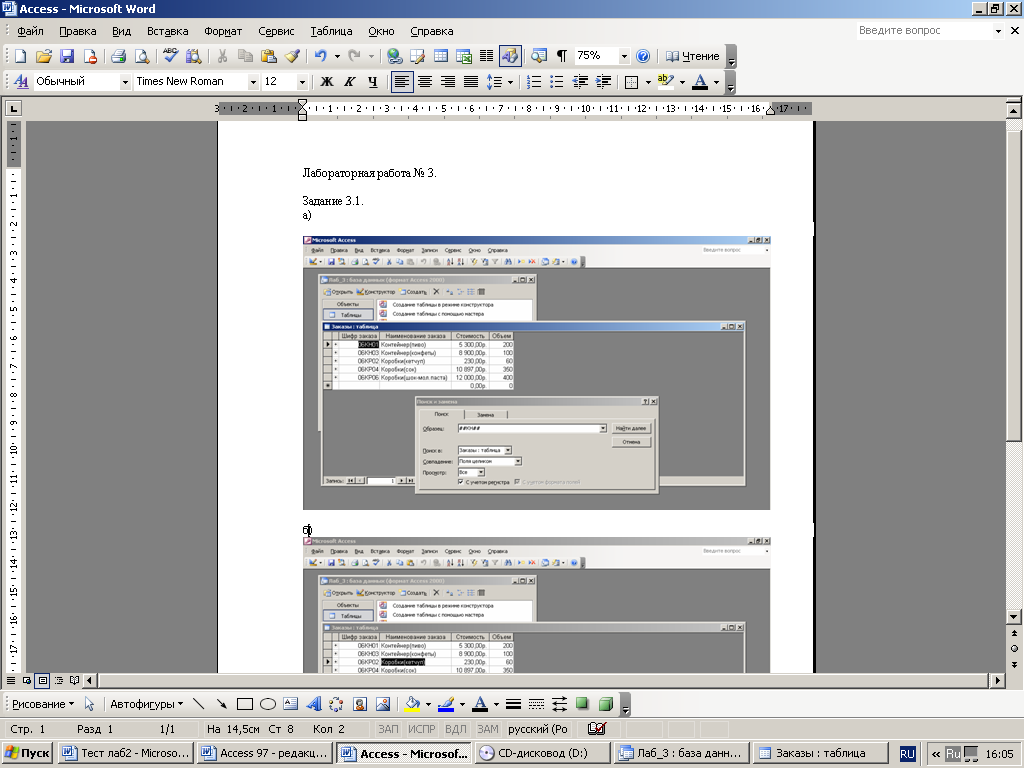Cut selection with scissors icon
The image size is (1024, 768).
click(222, 56)
